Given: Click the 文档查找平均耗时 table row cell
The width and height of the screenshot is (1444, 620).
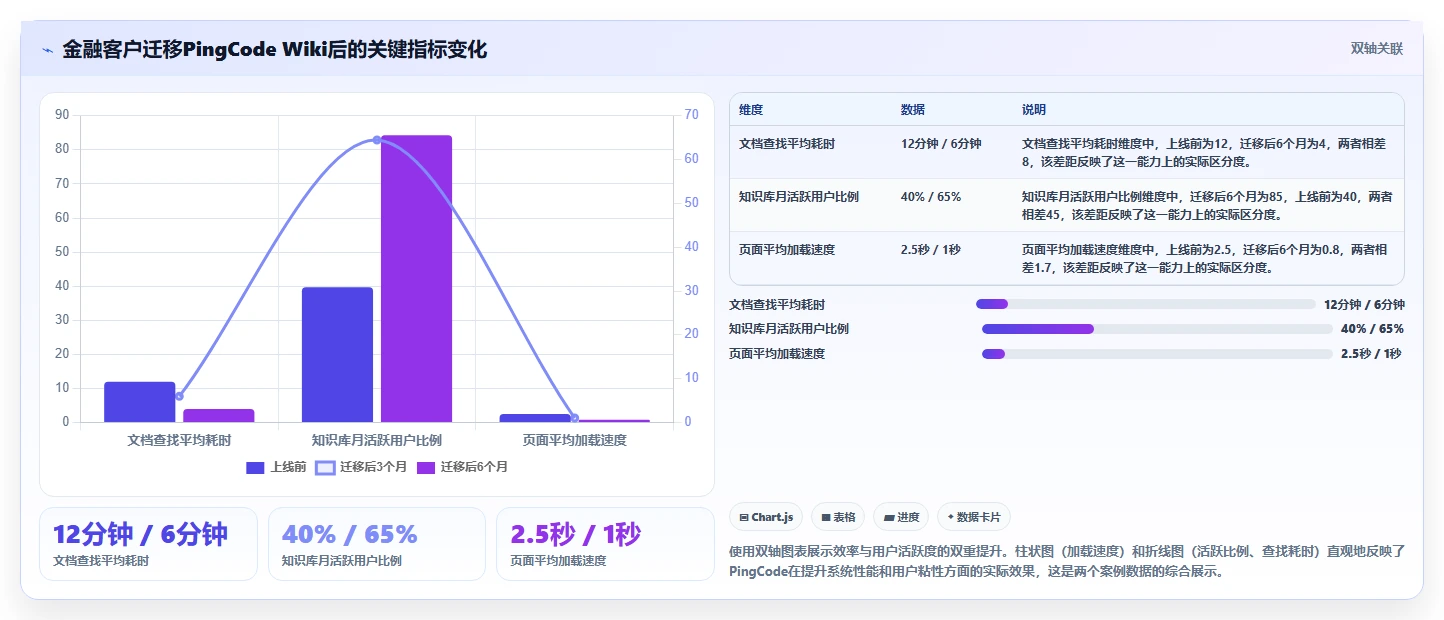Looking at the screenshot, I should (787, 144).
